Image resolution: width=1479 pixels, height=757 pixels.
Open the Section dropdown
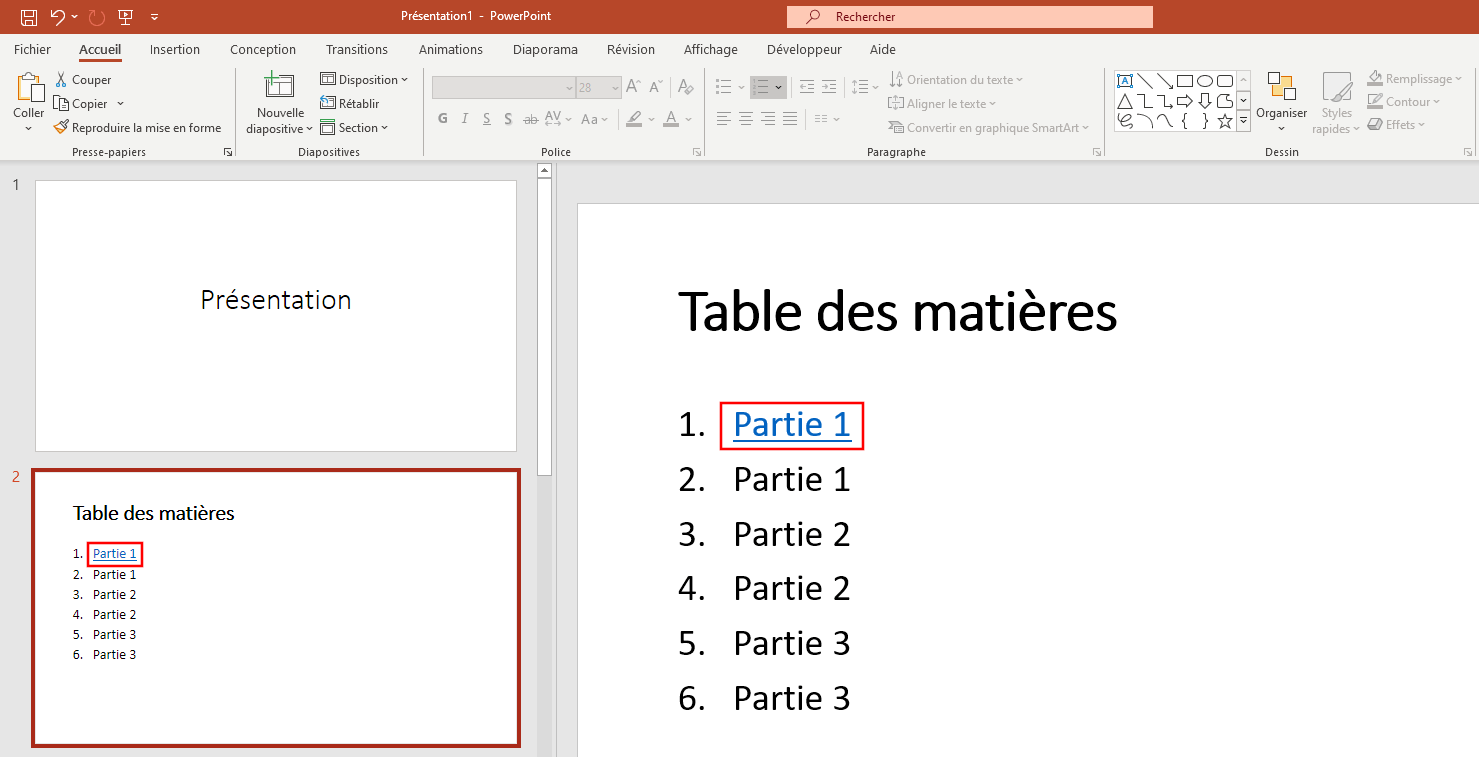click(354, 128)
